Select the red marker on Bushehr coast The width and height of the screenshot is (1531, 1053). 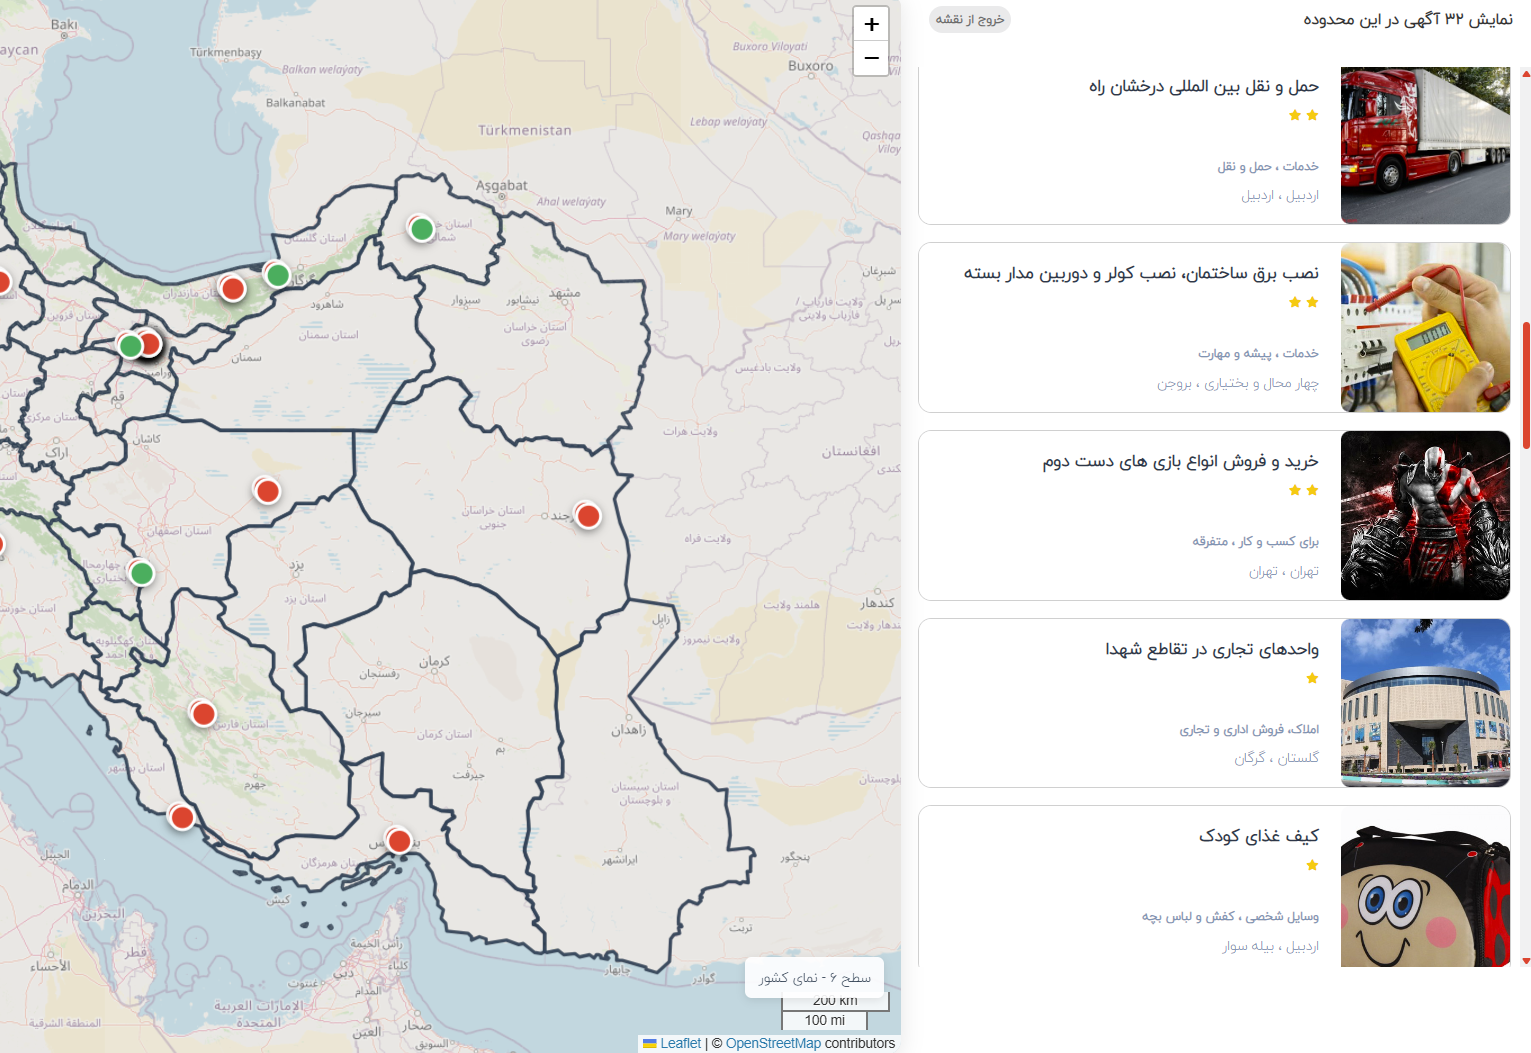182,817
